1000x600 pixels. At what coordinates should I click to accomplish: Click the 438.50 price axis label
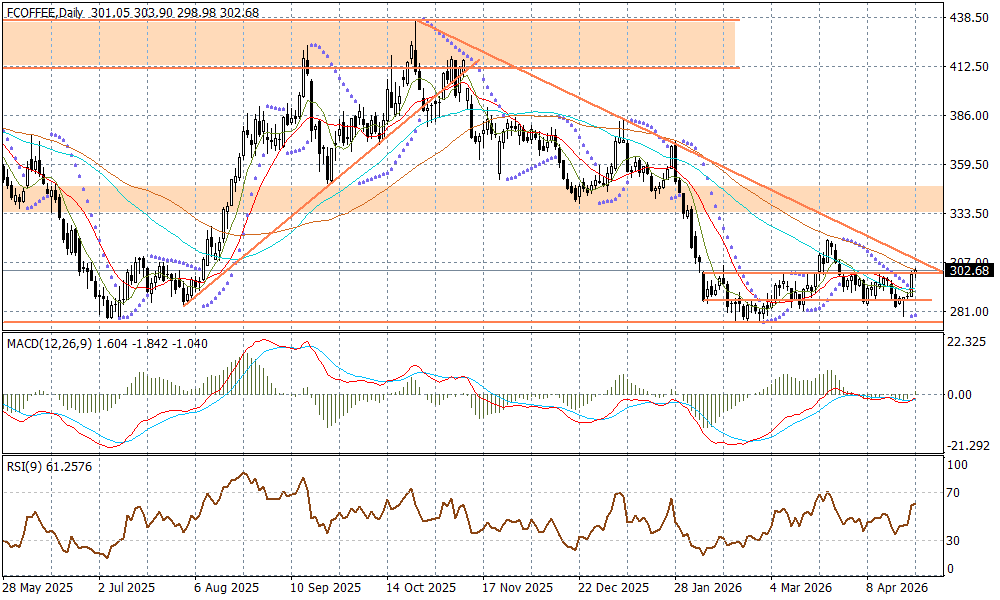tap(969, 18)
